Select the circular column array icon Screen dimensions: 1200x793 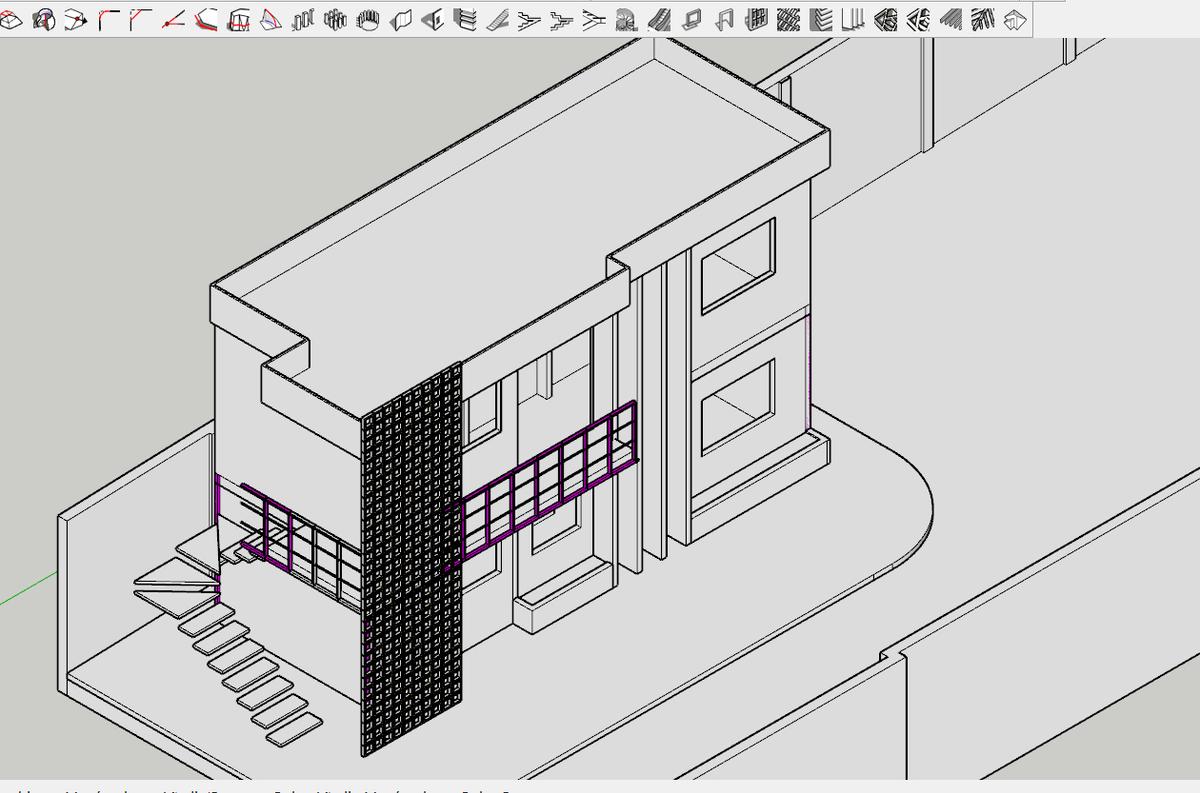368,19
